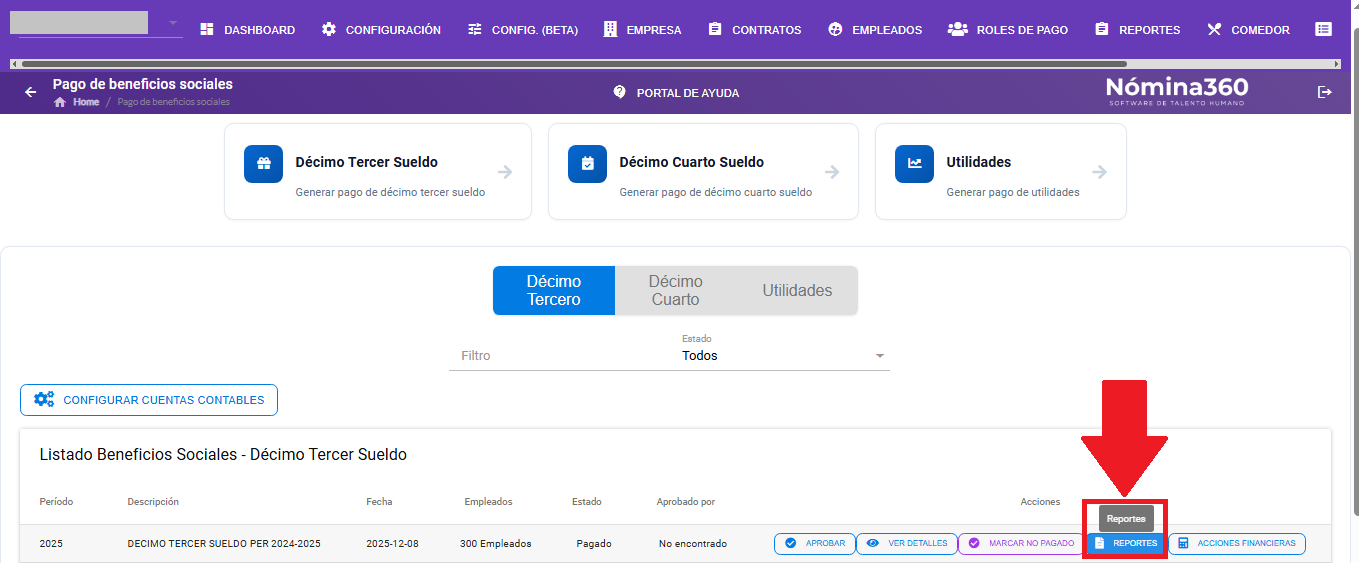This screenshot has width=1359, height=563.
Task: Click the Descripción column header
Action: 153,502
